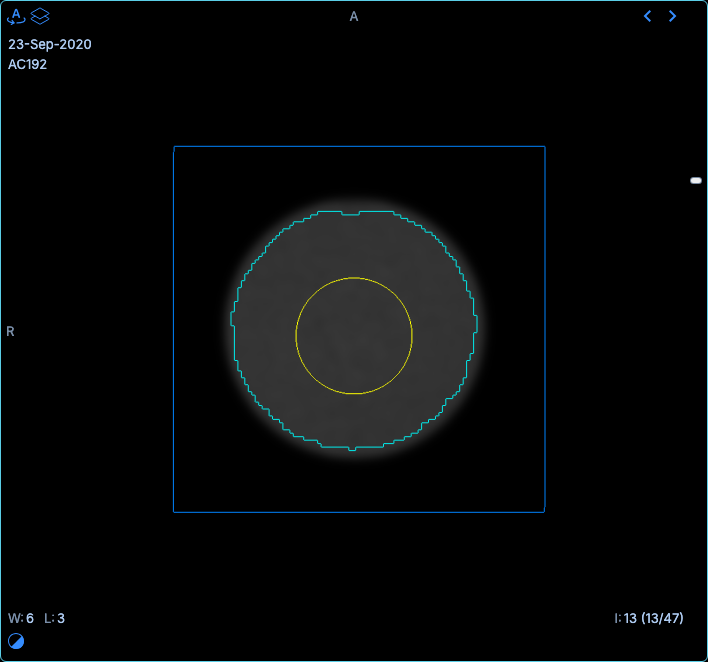Click the slice index I: 13 (13/47) label
Screen dimensions: 708x662
[649, 618]
